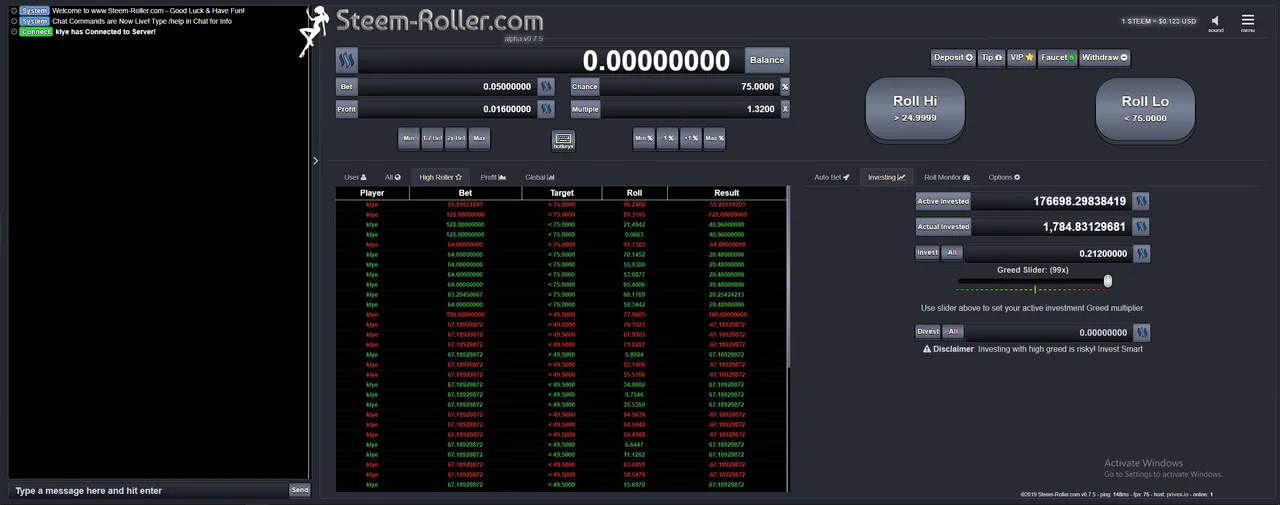Viewport: 1280px width, 505px height.
Task: Click STEEM icon beside Active Invested value
Action: pos(1141,201)
